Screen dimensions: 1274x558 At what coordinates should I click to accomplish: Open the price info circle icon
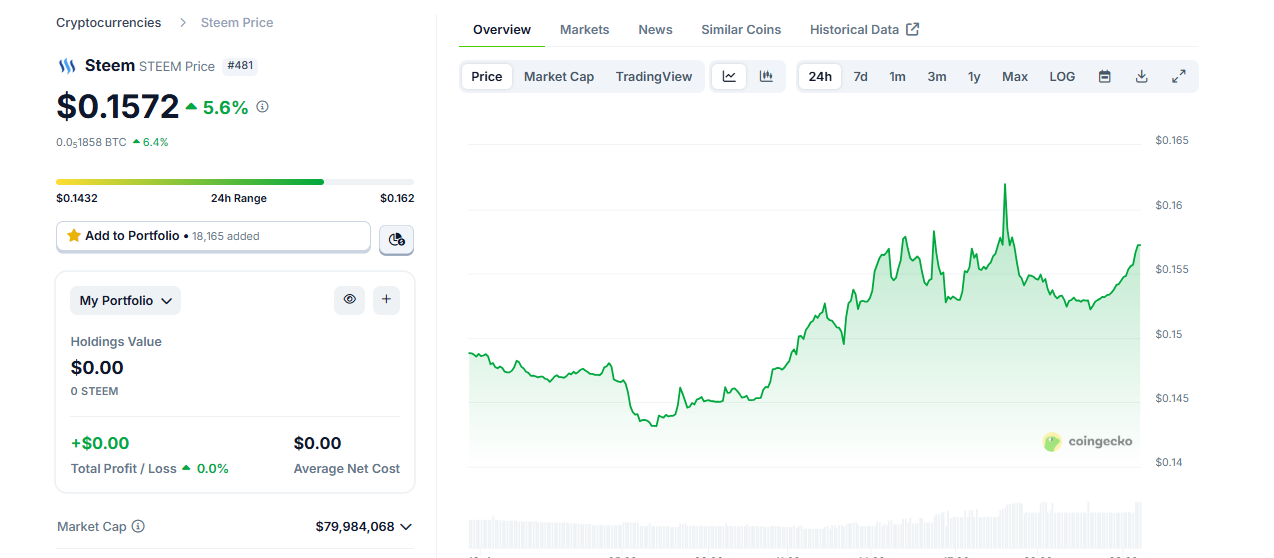(262, 106)
